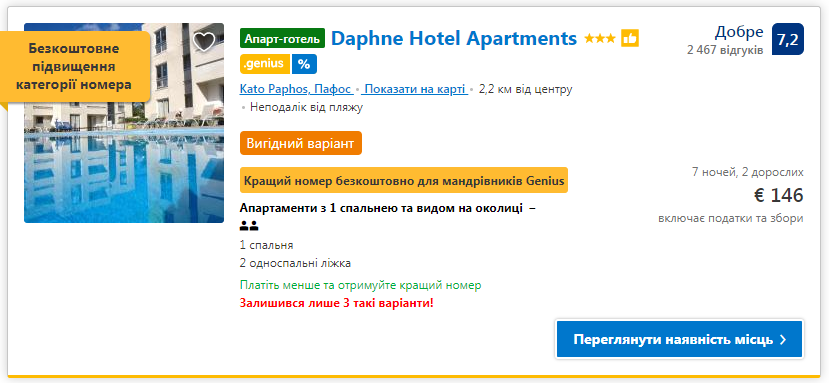Screen dimensions: 829x383
Task: Click the thumbs-up preferred partner icon
Action: click(630, 38)
